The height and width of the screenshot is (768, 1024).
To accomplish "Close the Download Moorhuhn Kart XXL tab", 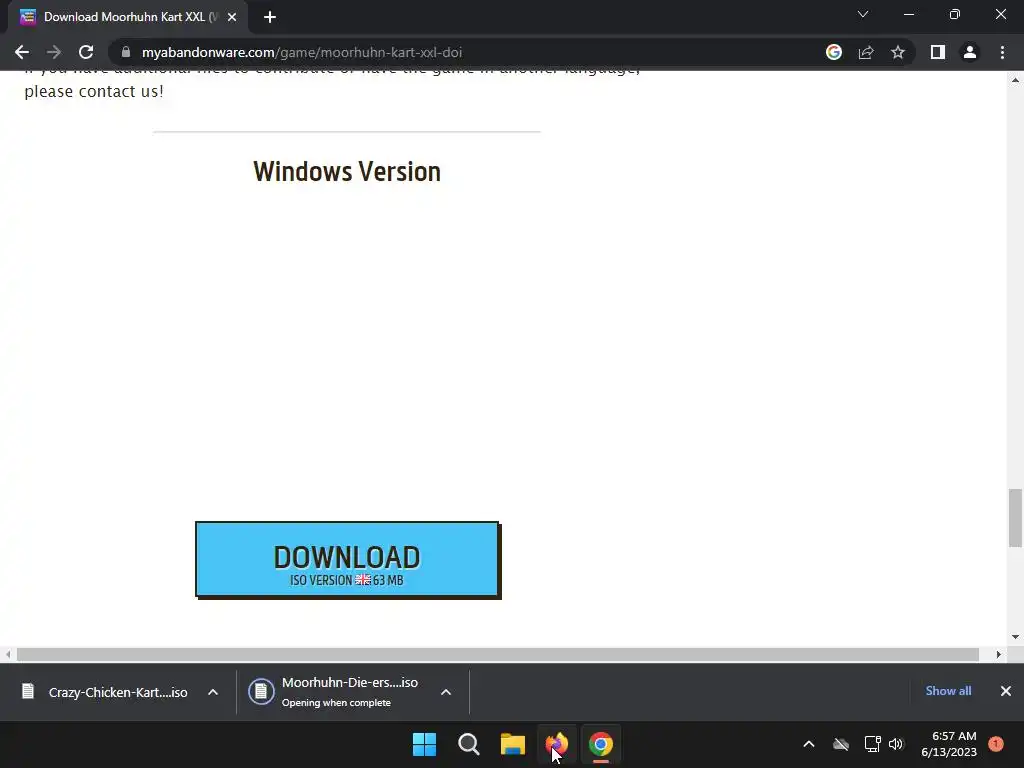I will (232, 17).
